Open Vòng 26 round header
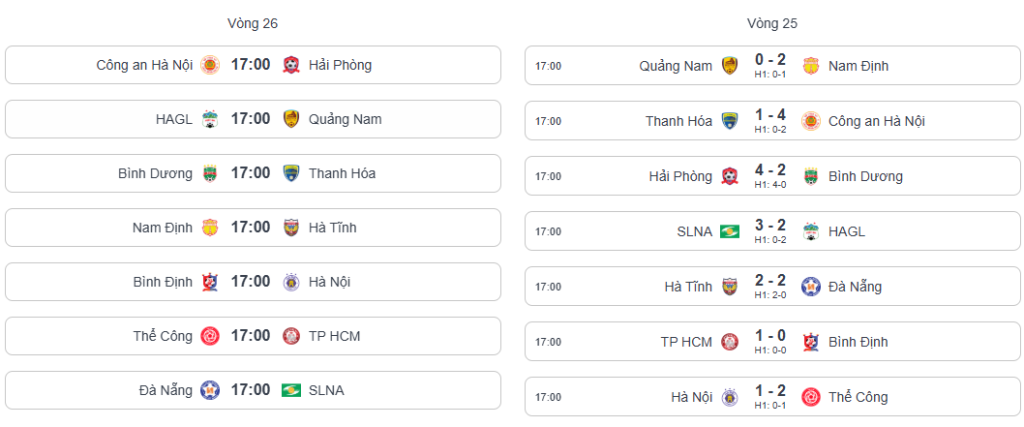Screen dimensions: 1024x427 coord(253,23)
